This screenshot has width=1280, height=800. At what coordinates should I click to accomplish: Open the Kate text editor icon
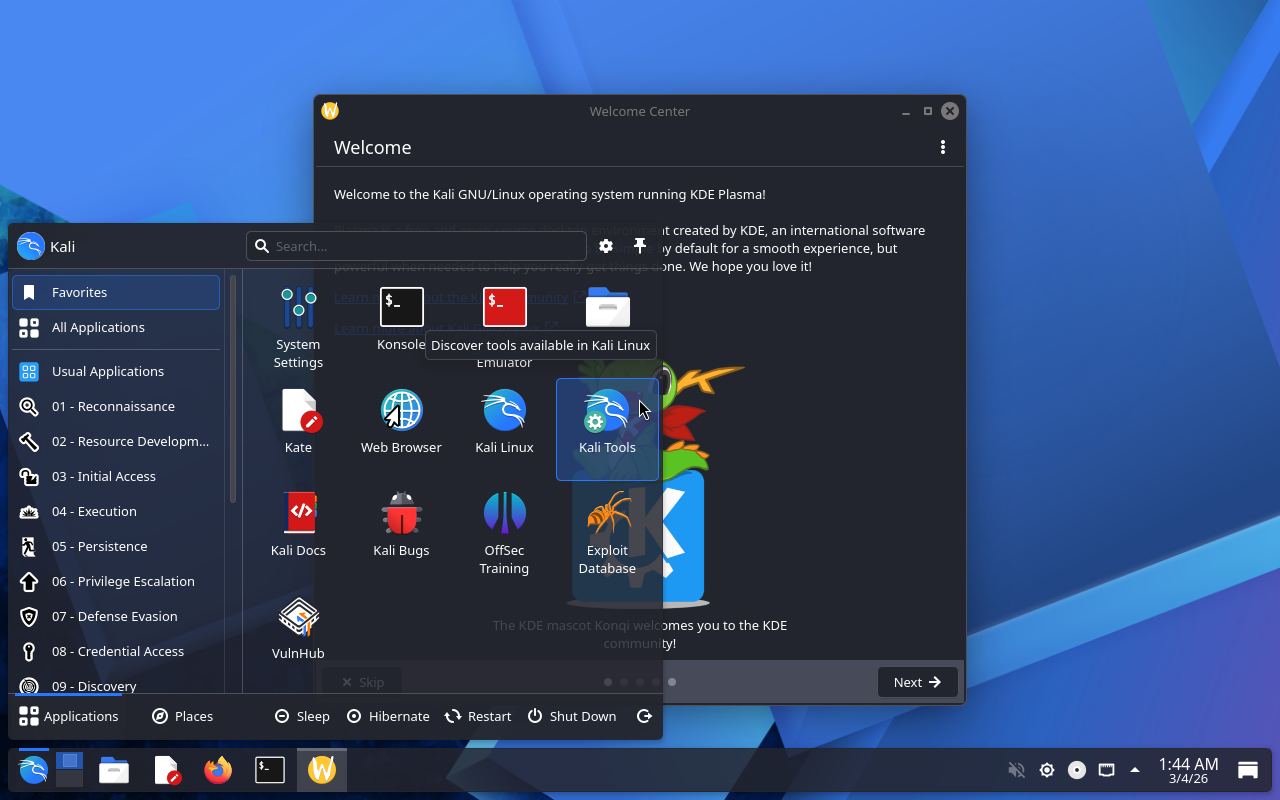click(298, 421)
